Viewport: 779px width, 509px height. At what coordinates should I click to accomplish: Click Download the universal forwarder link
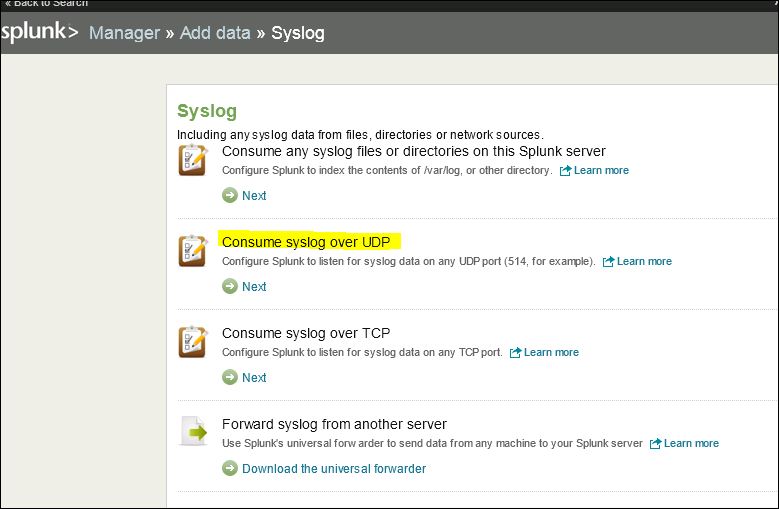pyautogui.click(x=334, y=469)
